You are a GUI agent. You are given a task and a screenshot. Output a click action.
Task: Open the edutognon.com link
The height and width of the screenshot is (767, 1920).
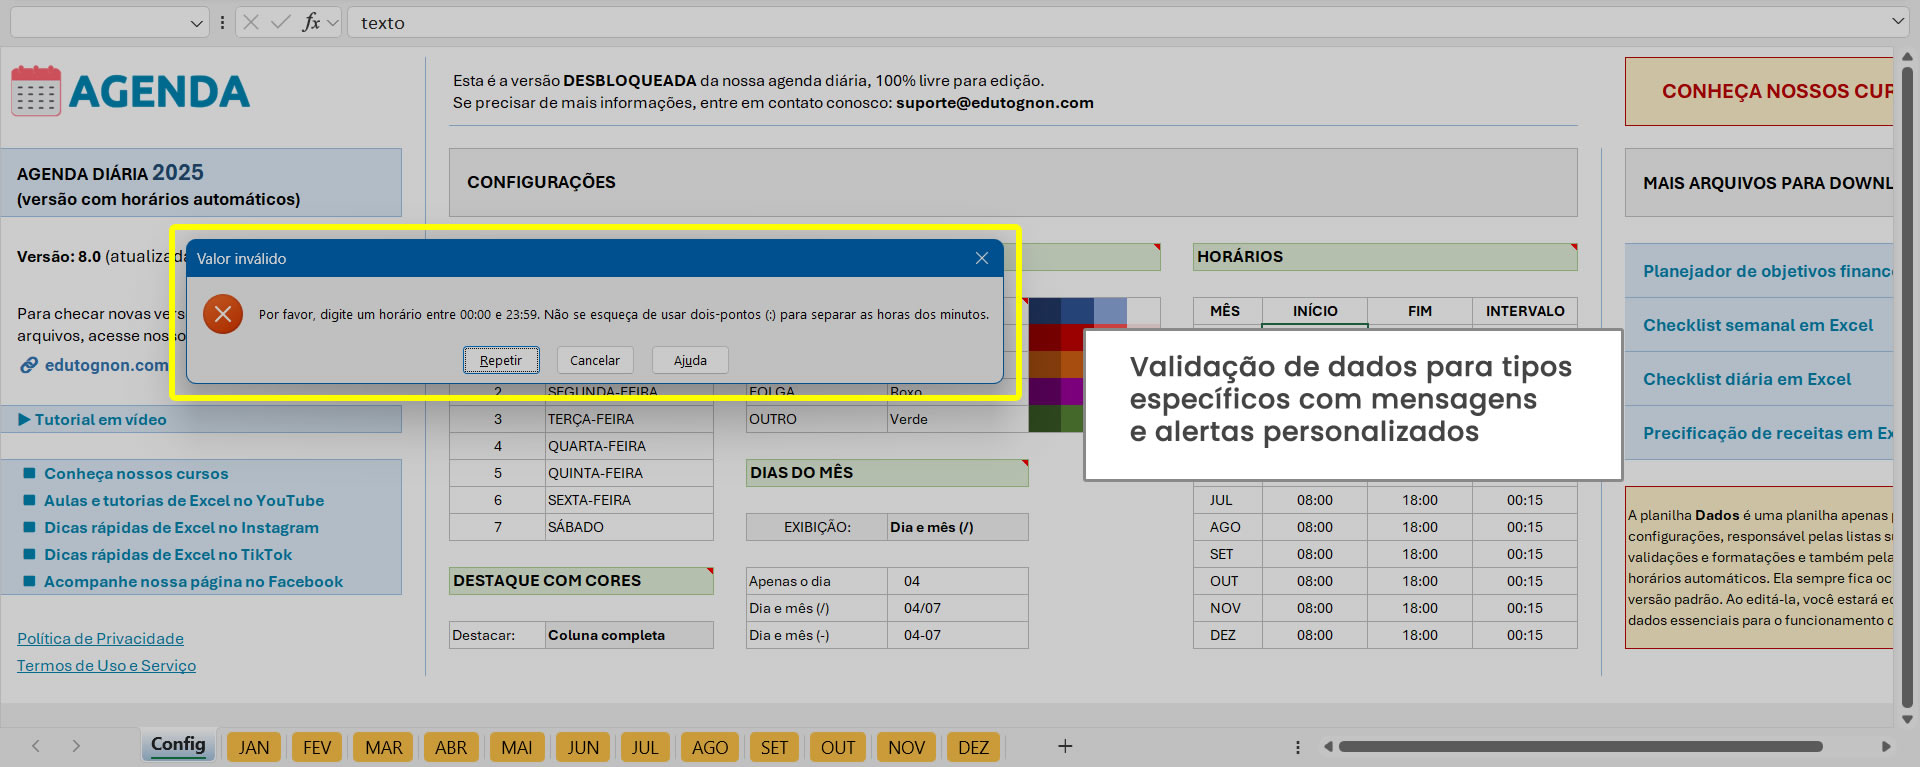(106, 365)
